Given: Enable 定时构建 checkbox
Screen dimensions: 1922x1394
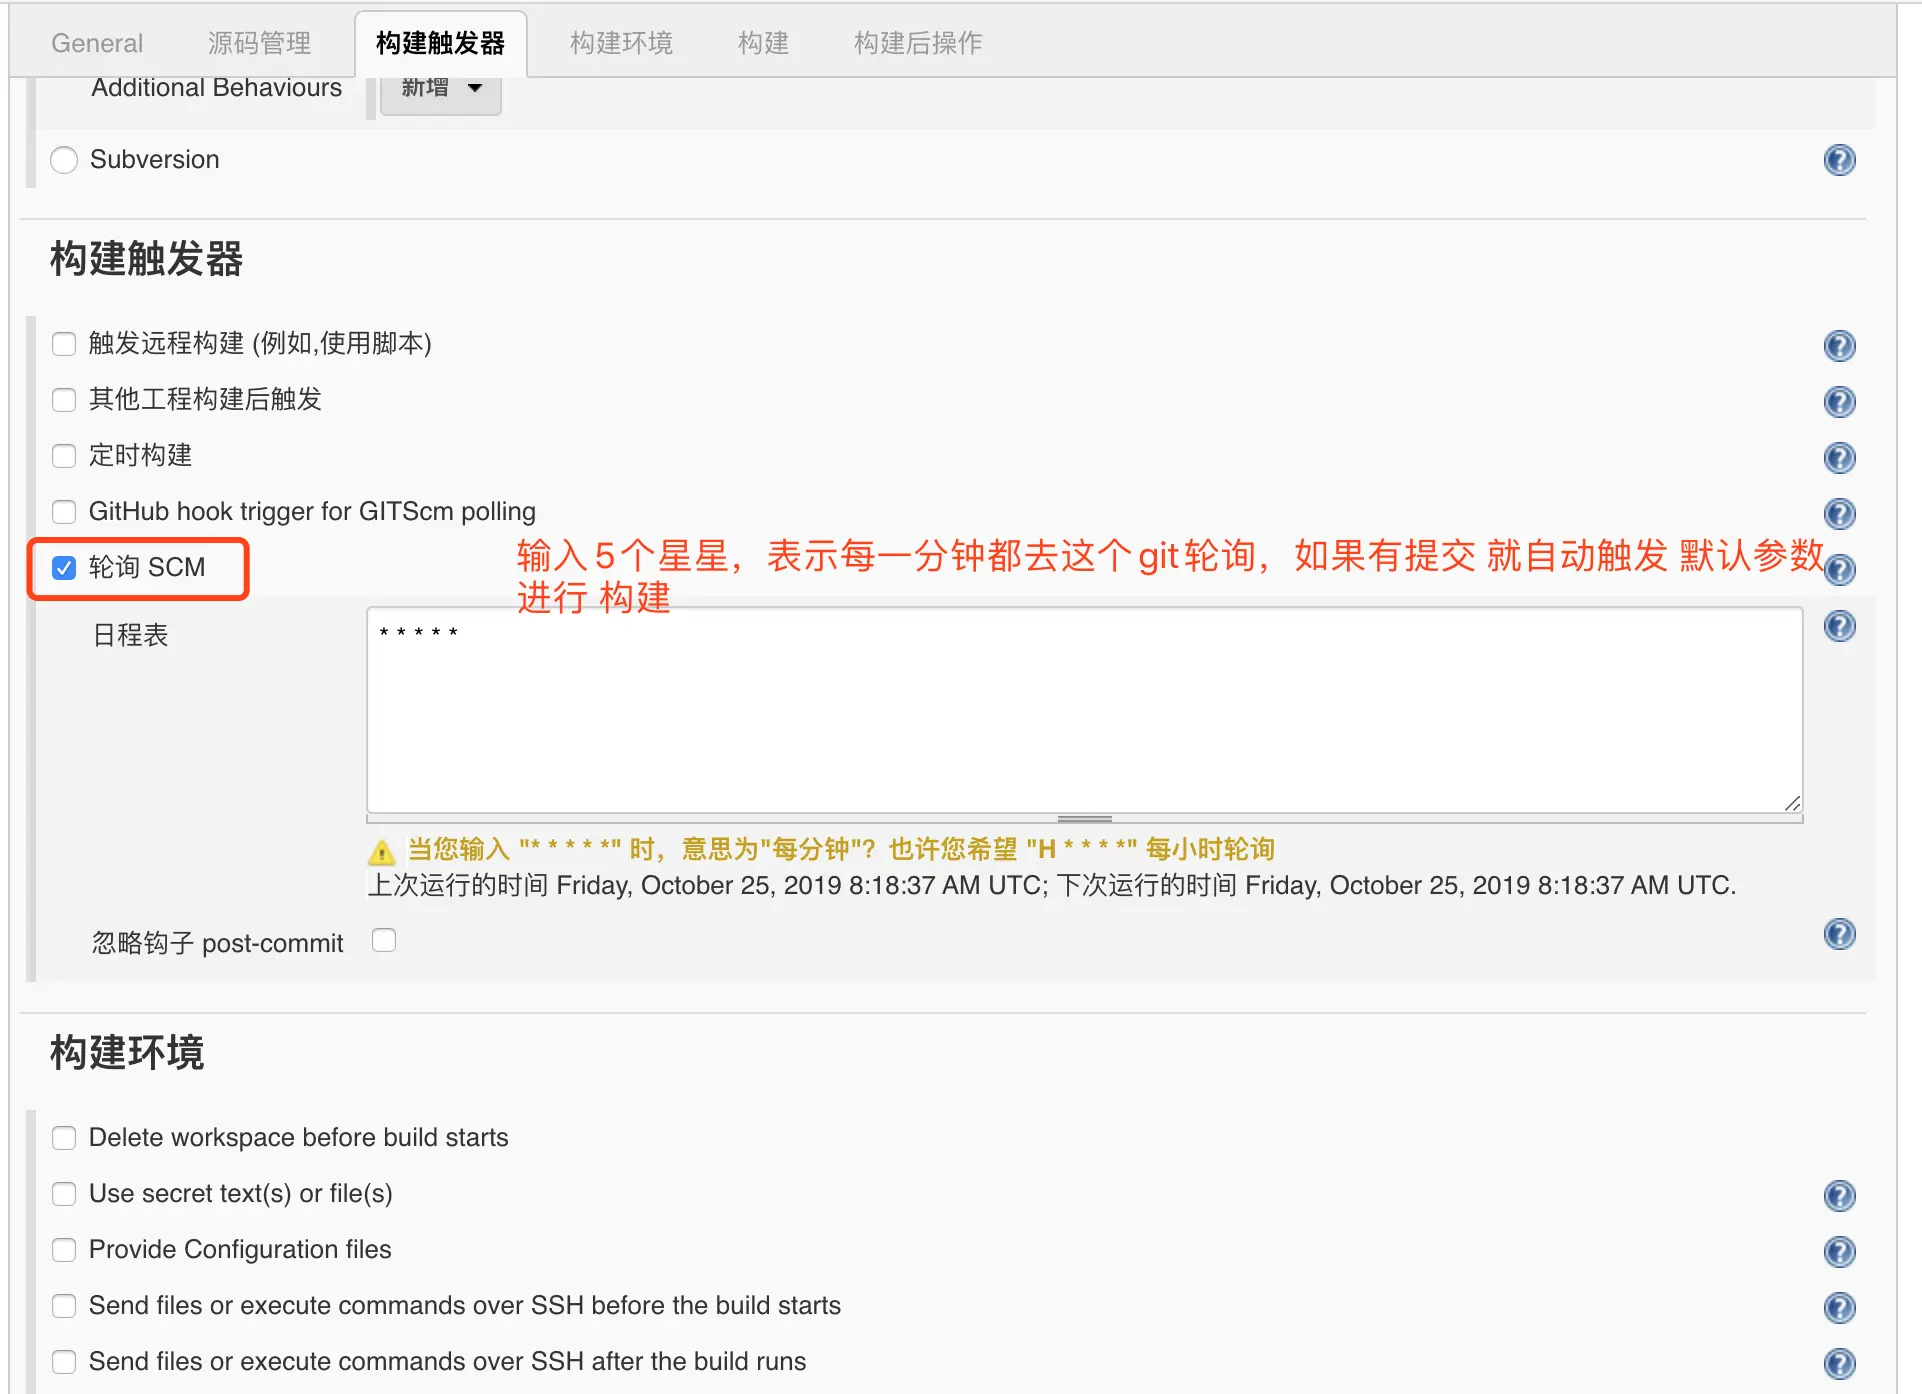Looking at the screenshot, I should (64, 456).
